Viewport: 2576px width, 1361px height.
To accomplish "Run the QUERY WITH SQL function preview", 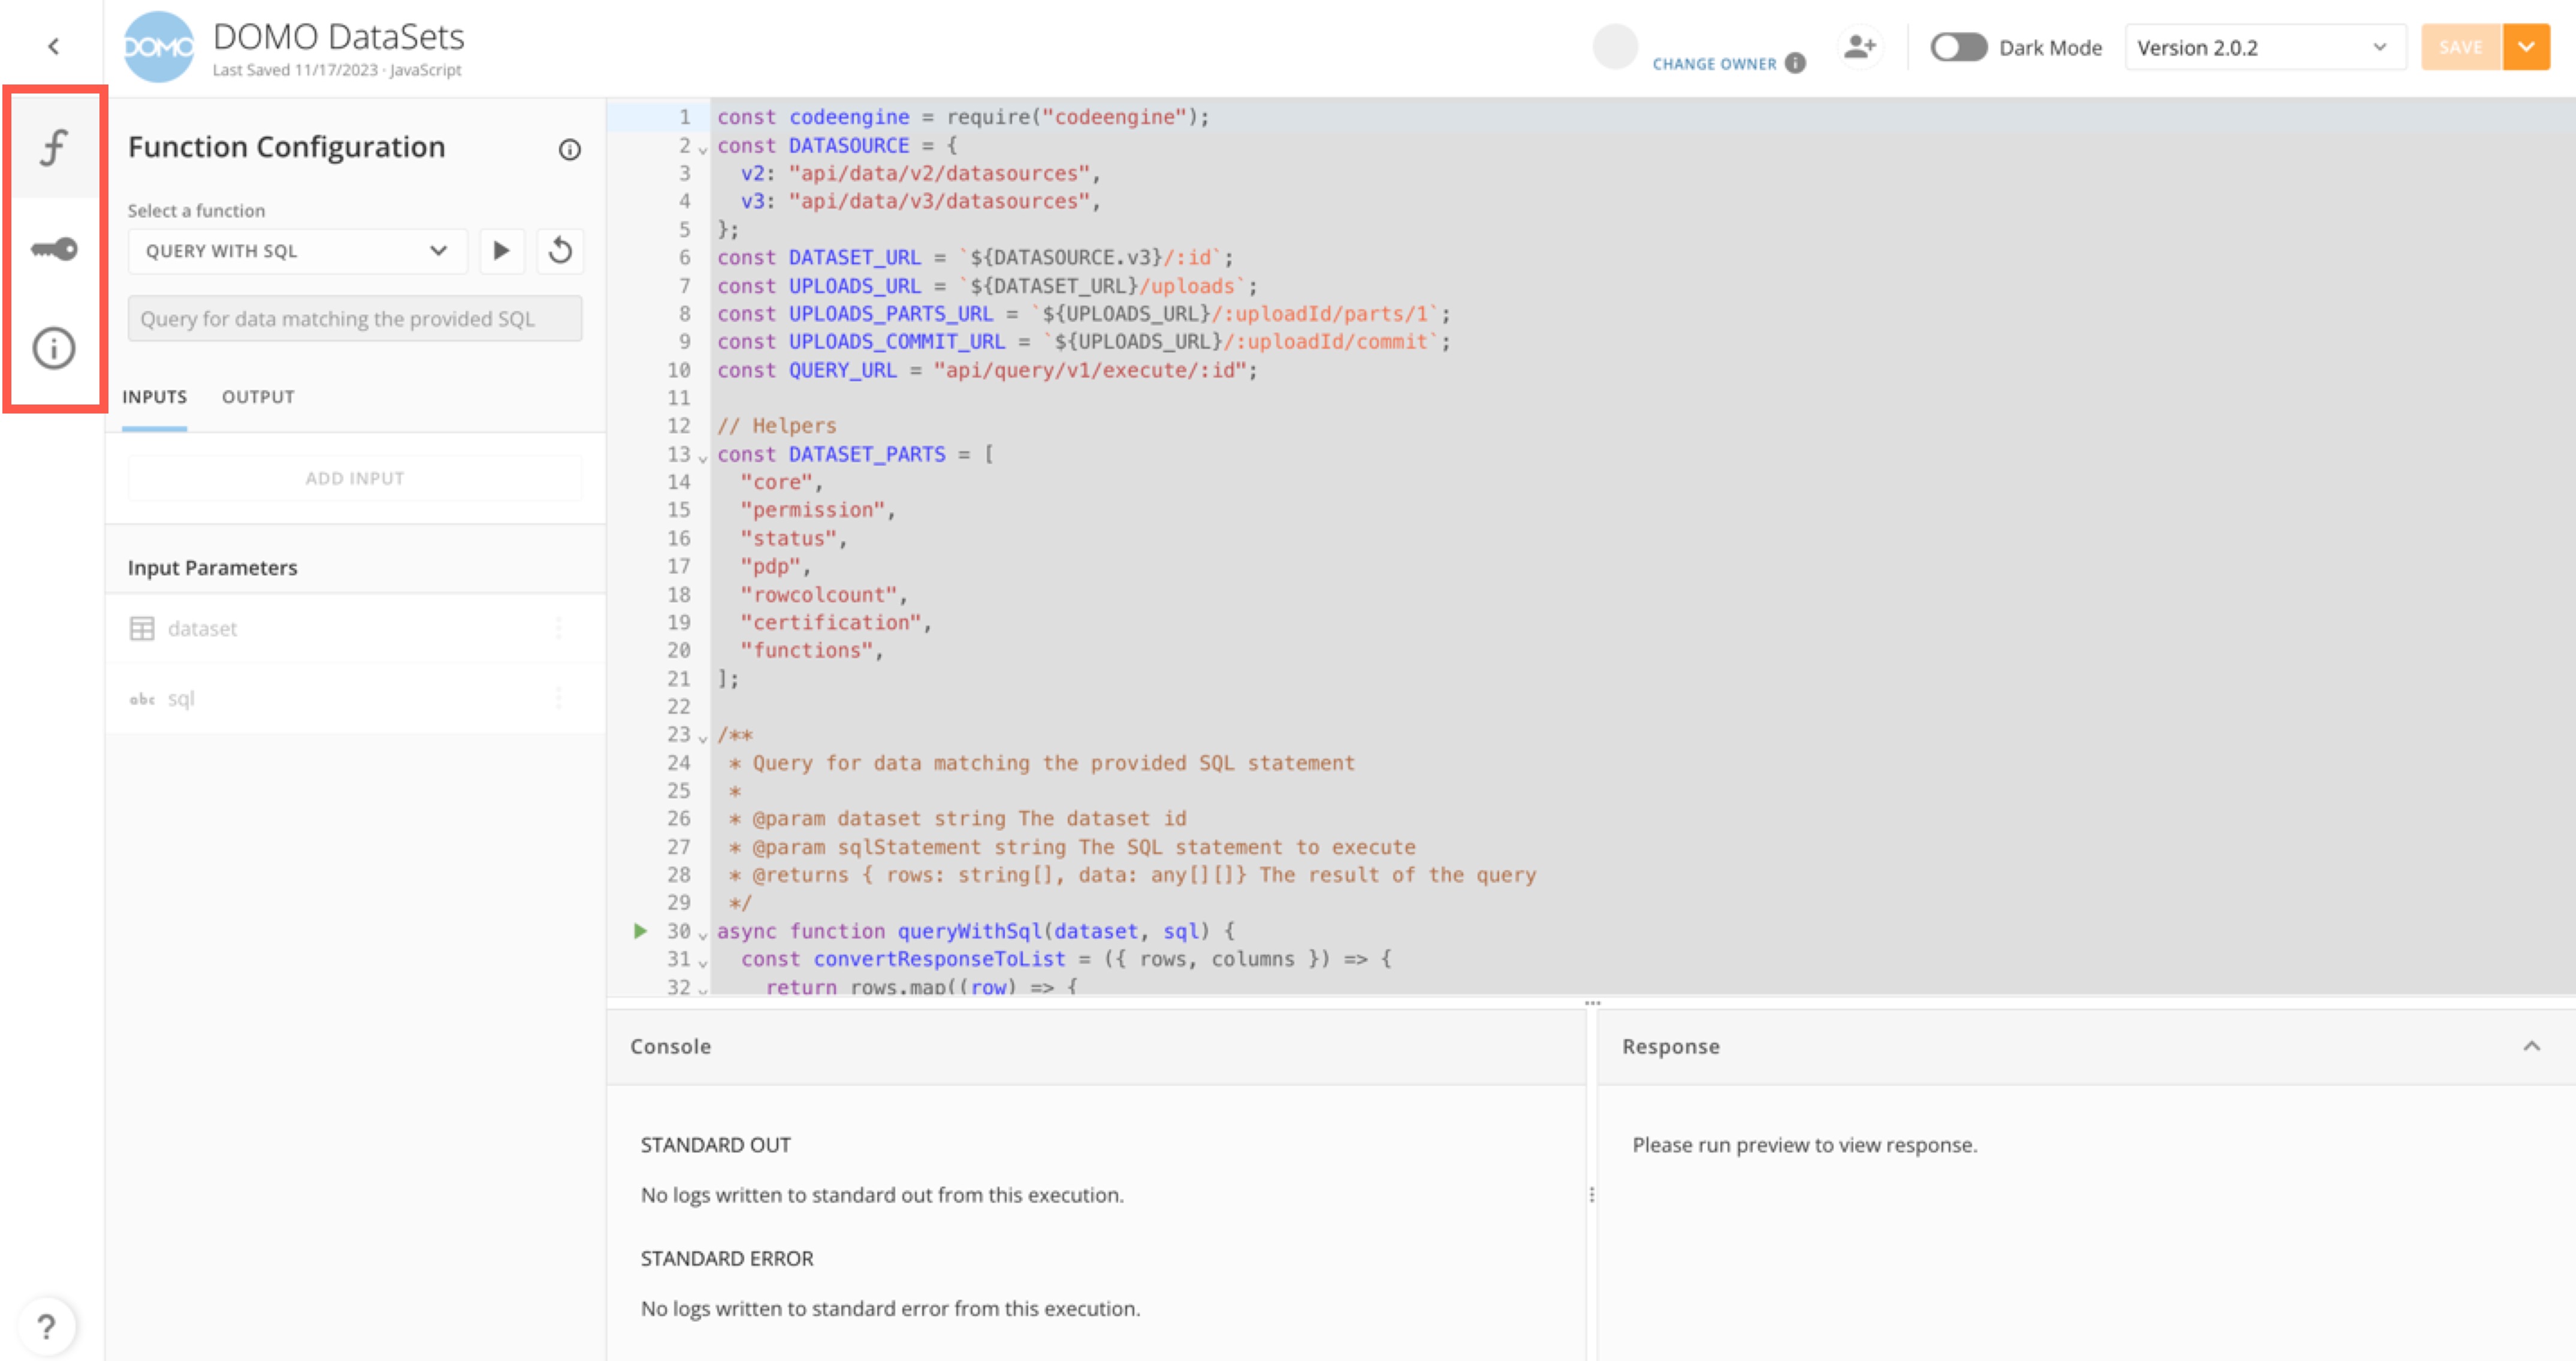I will click(x=502, y=250).
